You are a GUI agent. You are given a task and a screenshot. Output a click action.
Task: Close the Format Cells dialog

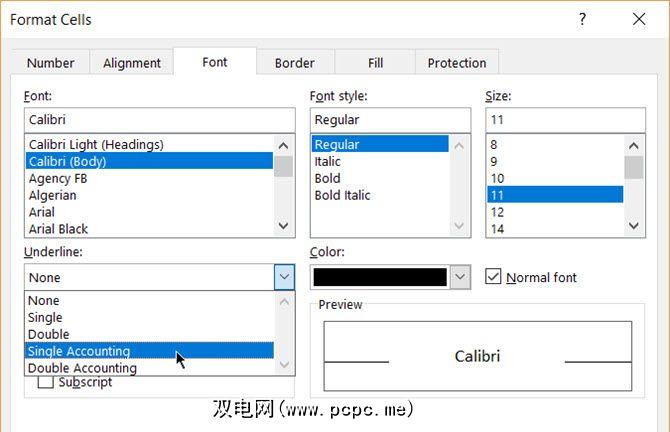click(639, 19)
